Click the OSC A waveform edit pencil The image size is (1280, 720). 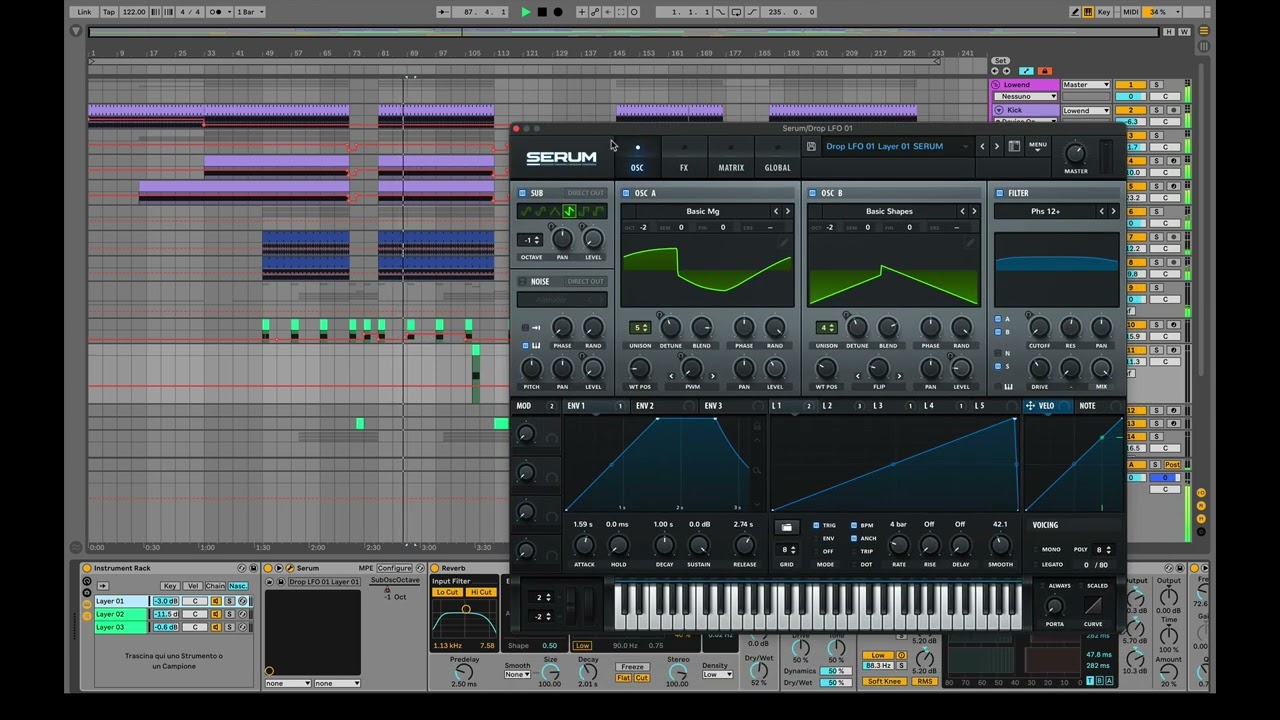pyautogui.click(x=784, y=242)
